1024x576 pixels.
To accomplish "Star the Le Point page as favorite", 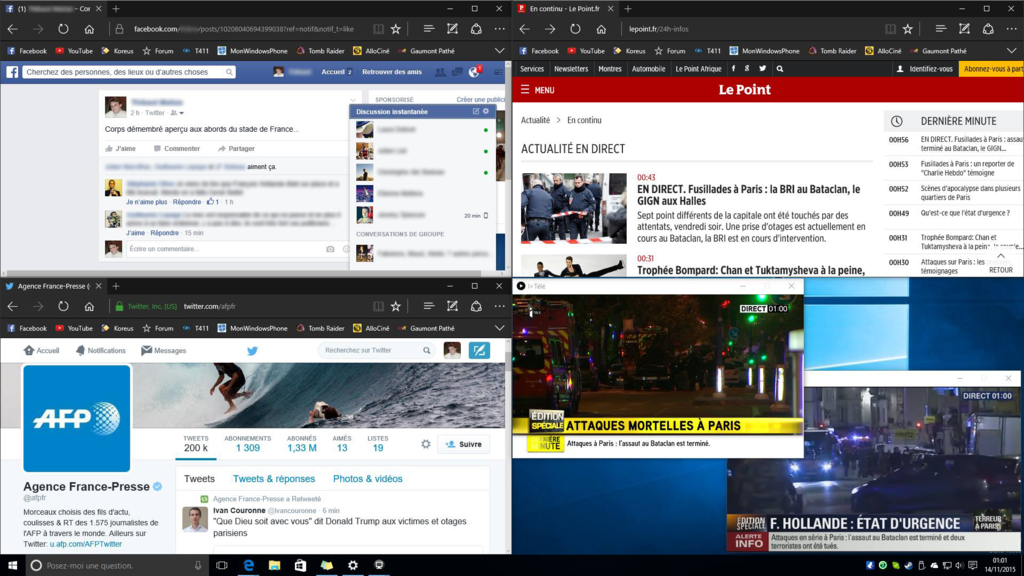I will [908, 29].
